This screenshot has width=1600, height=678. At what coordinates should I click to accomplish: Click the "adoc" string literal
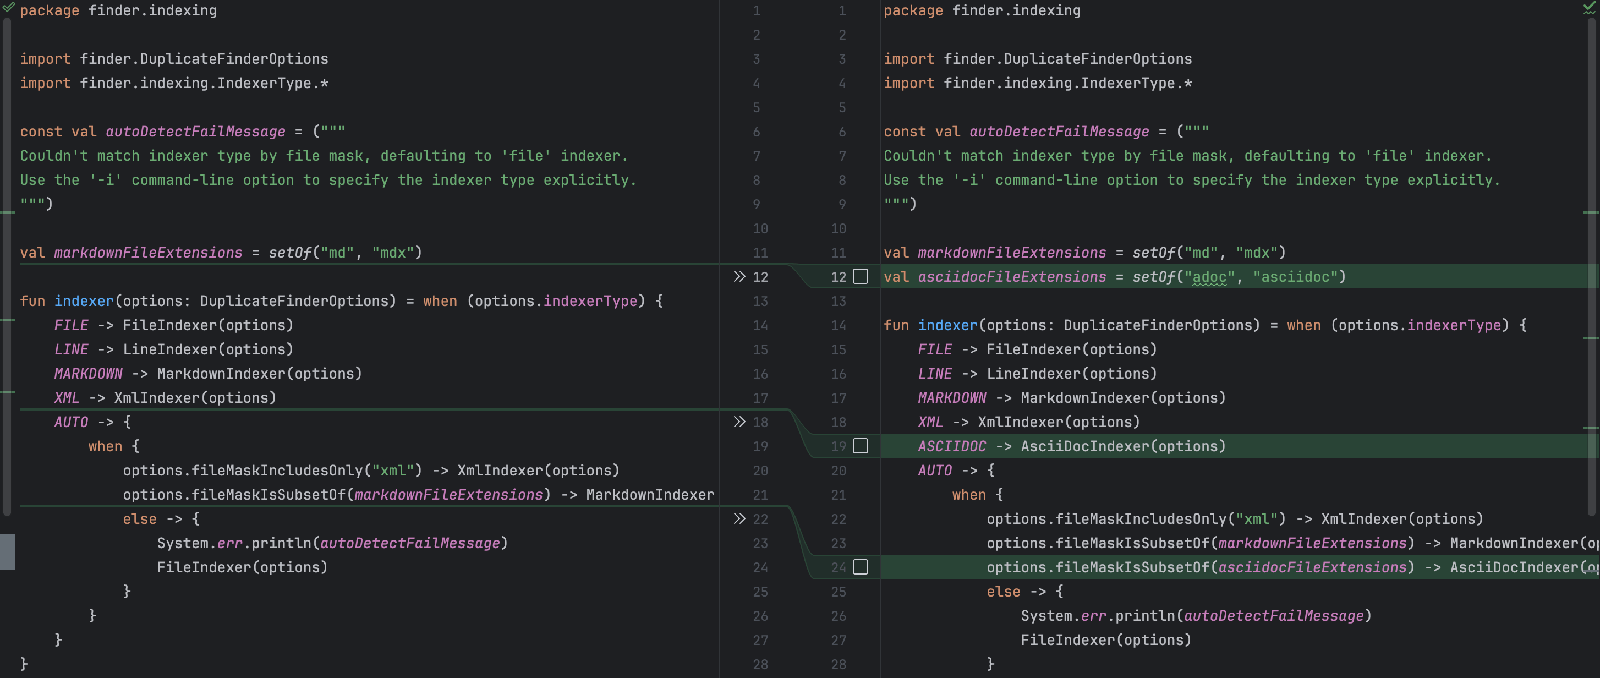point(1208,277)
